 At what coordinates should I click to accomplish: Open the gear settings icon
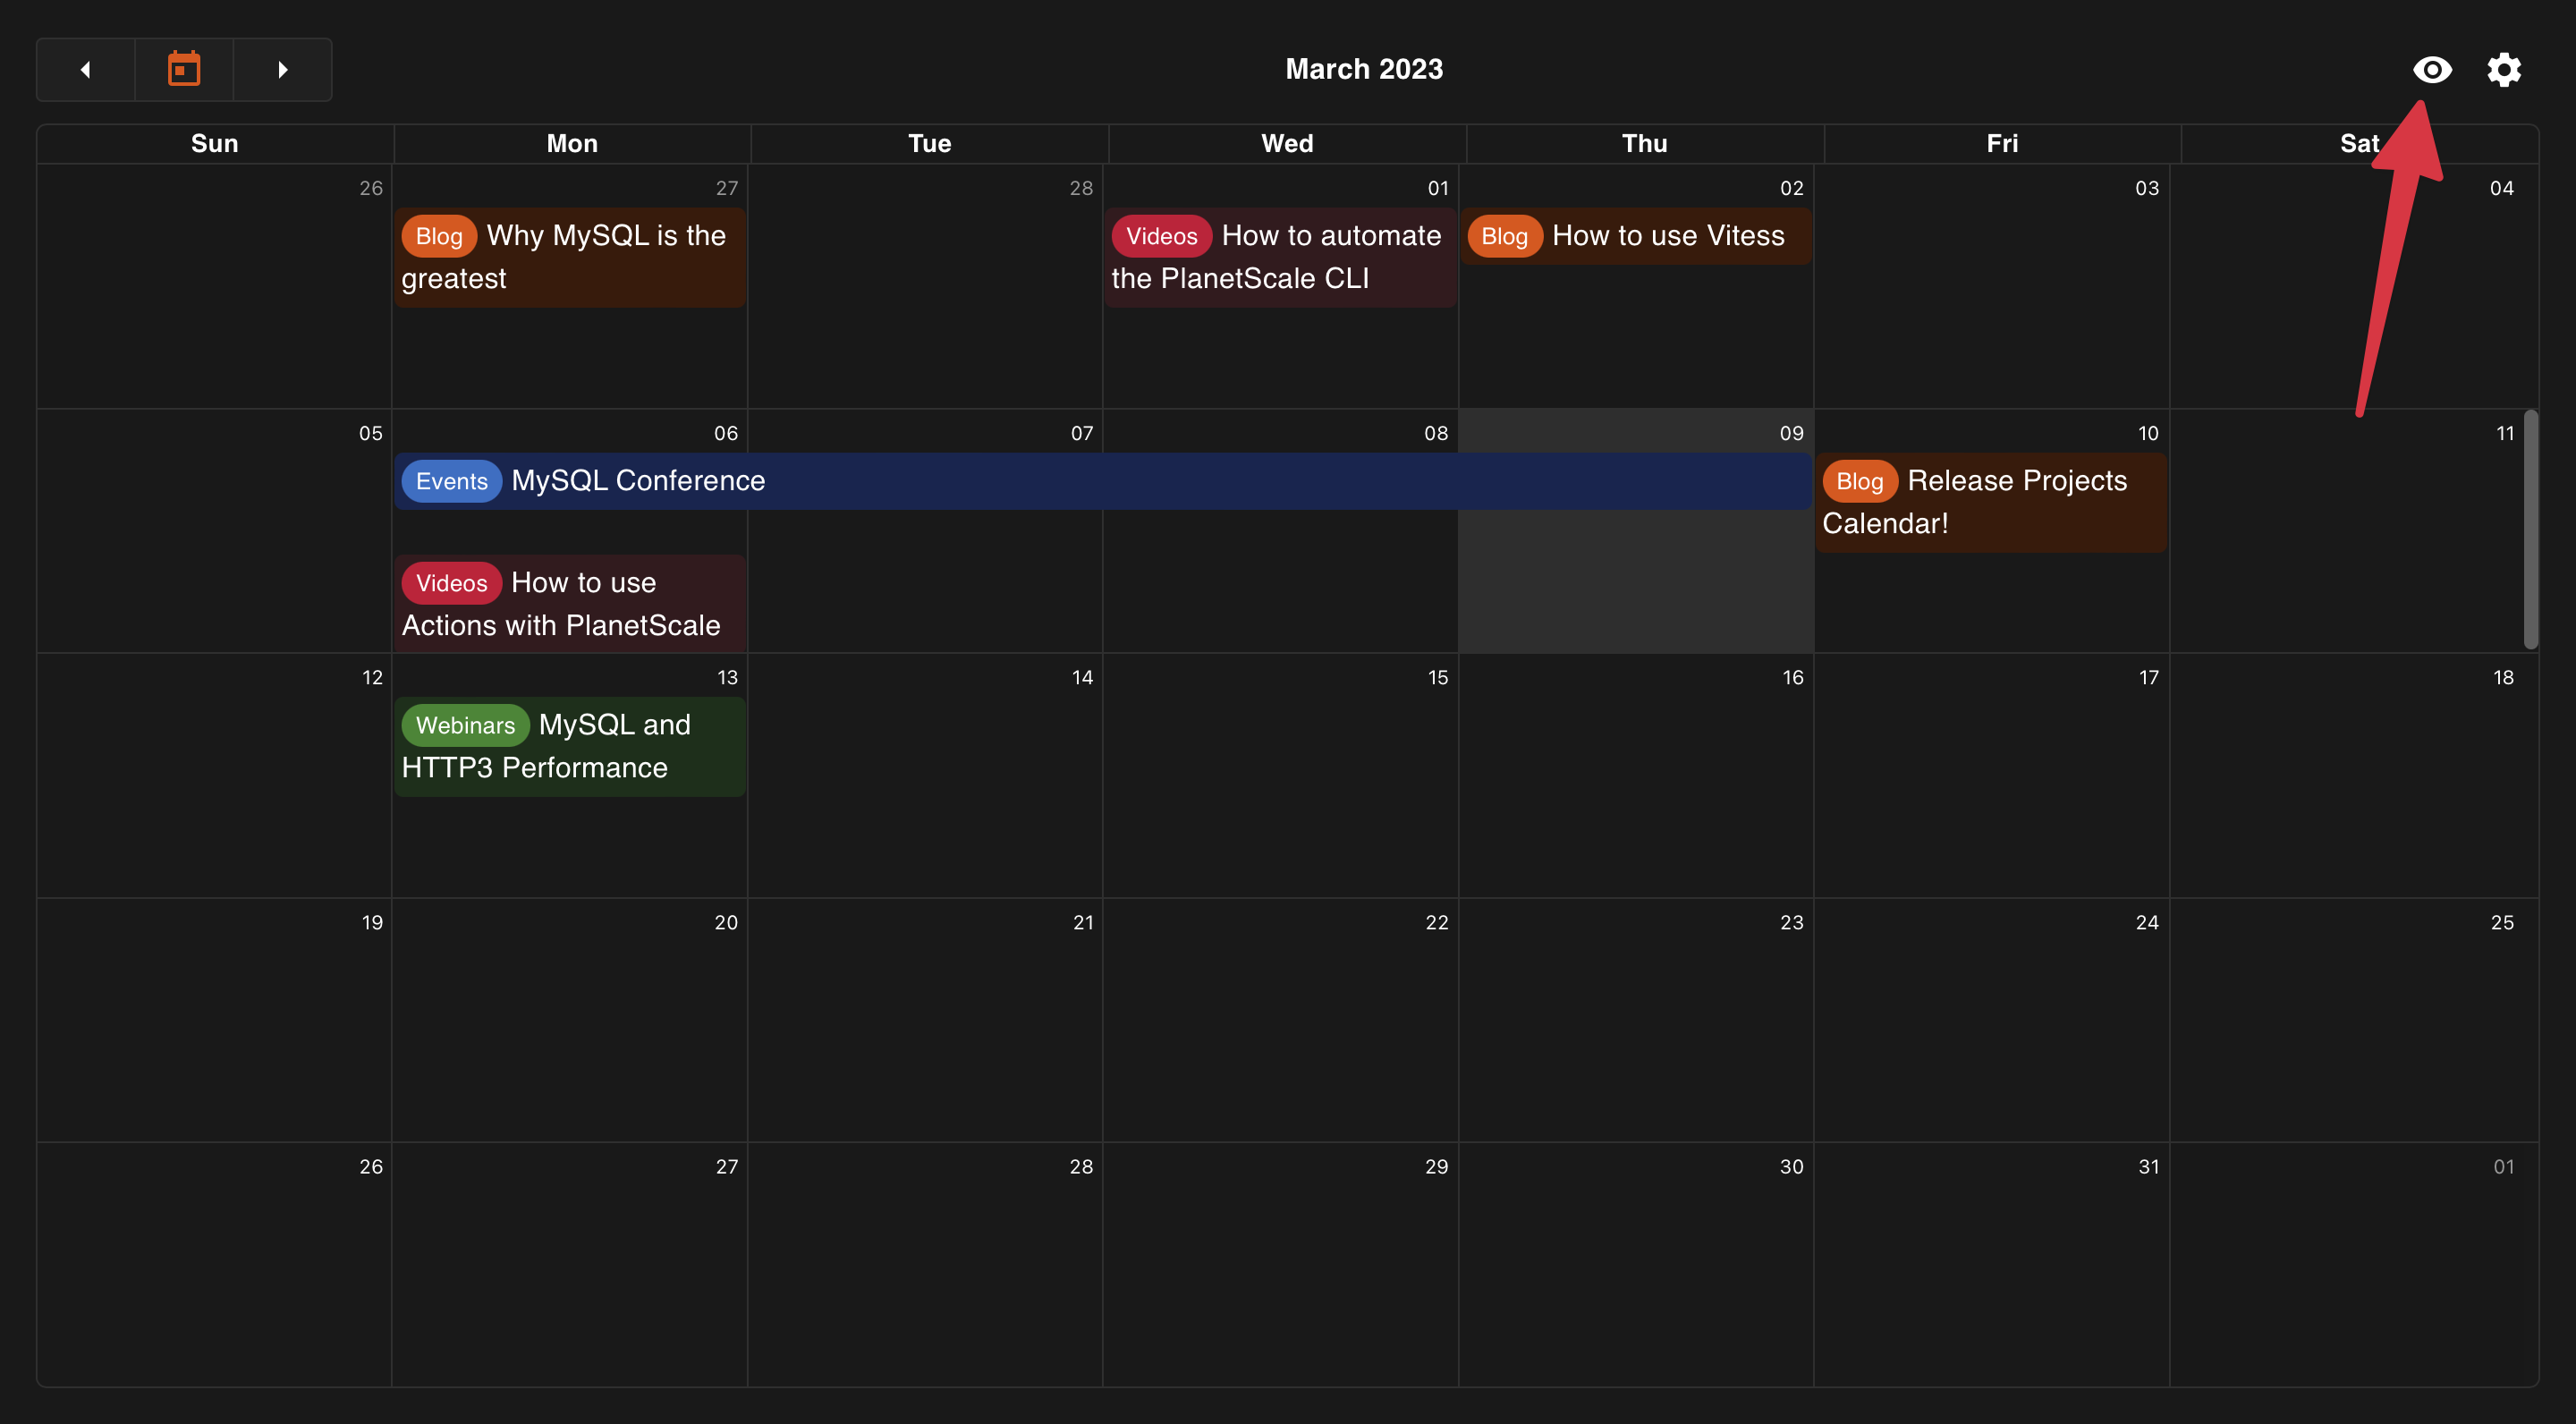pos(2503,69)
